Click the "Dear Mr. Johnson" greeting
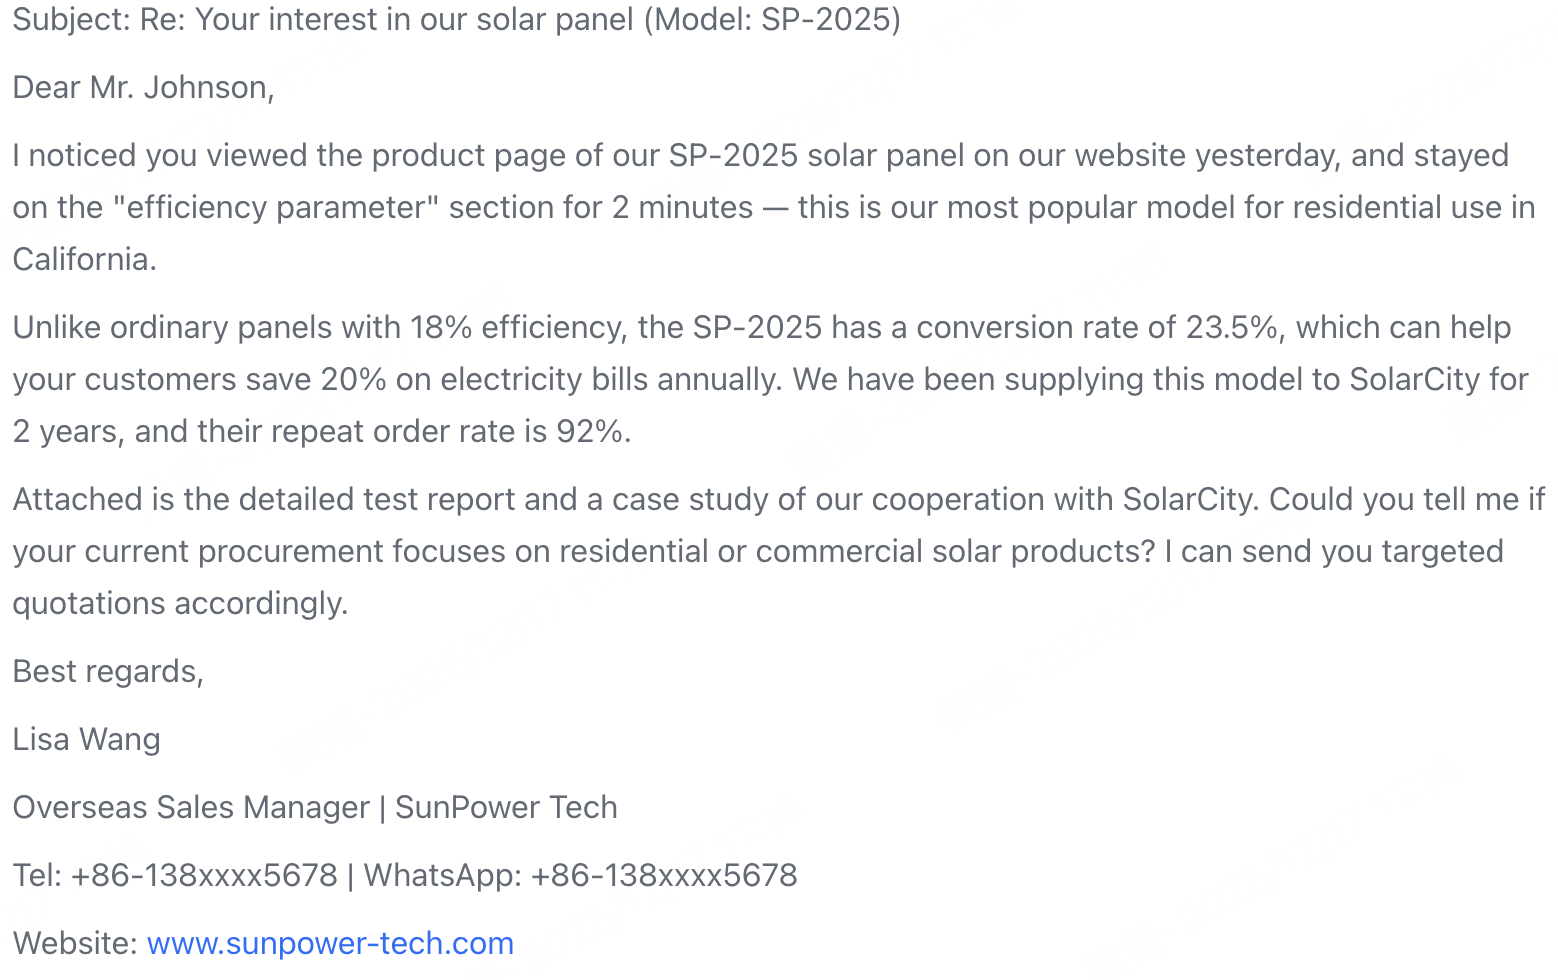Image resolution: width=1558 pixels, height=980 pixels. [x=143, y=87]
